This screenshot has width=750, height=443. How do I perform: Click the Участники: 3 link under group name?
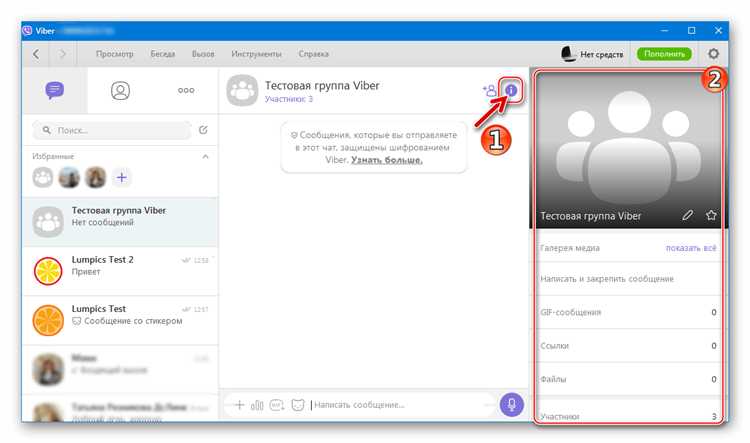pos(288,99)
